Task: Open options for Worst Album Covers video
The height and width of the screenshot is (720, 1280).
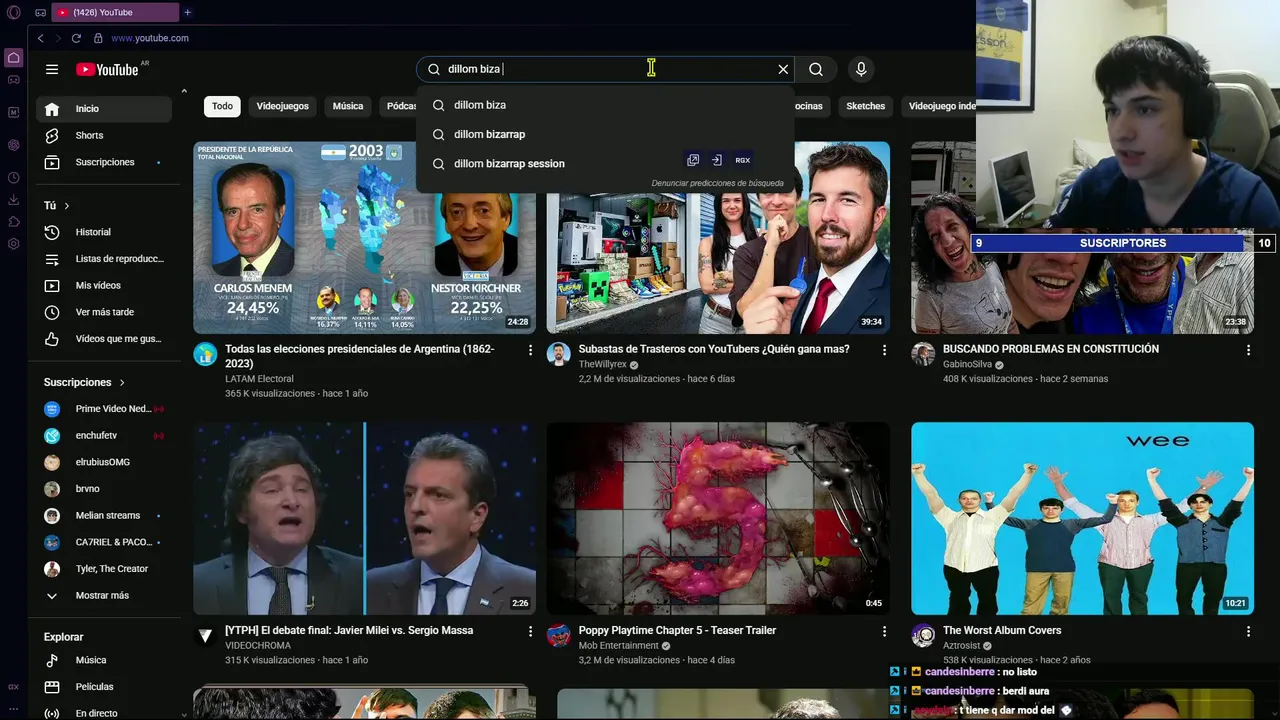Action: tap(1248, 631)
